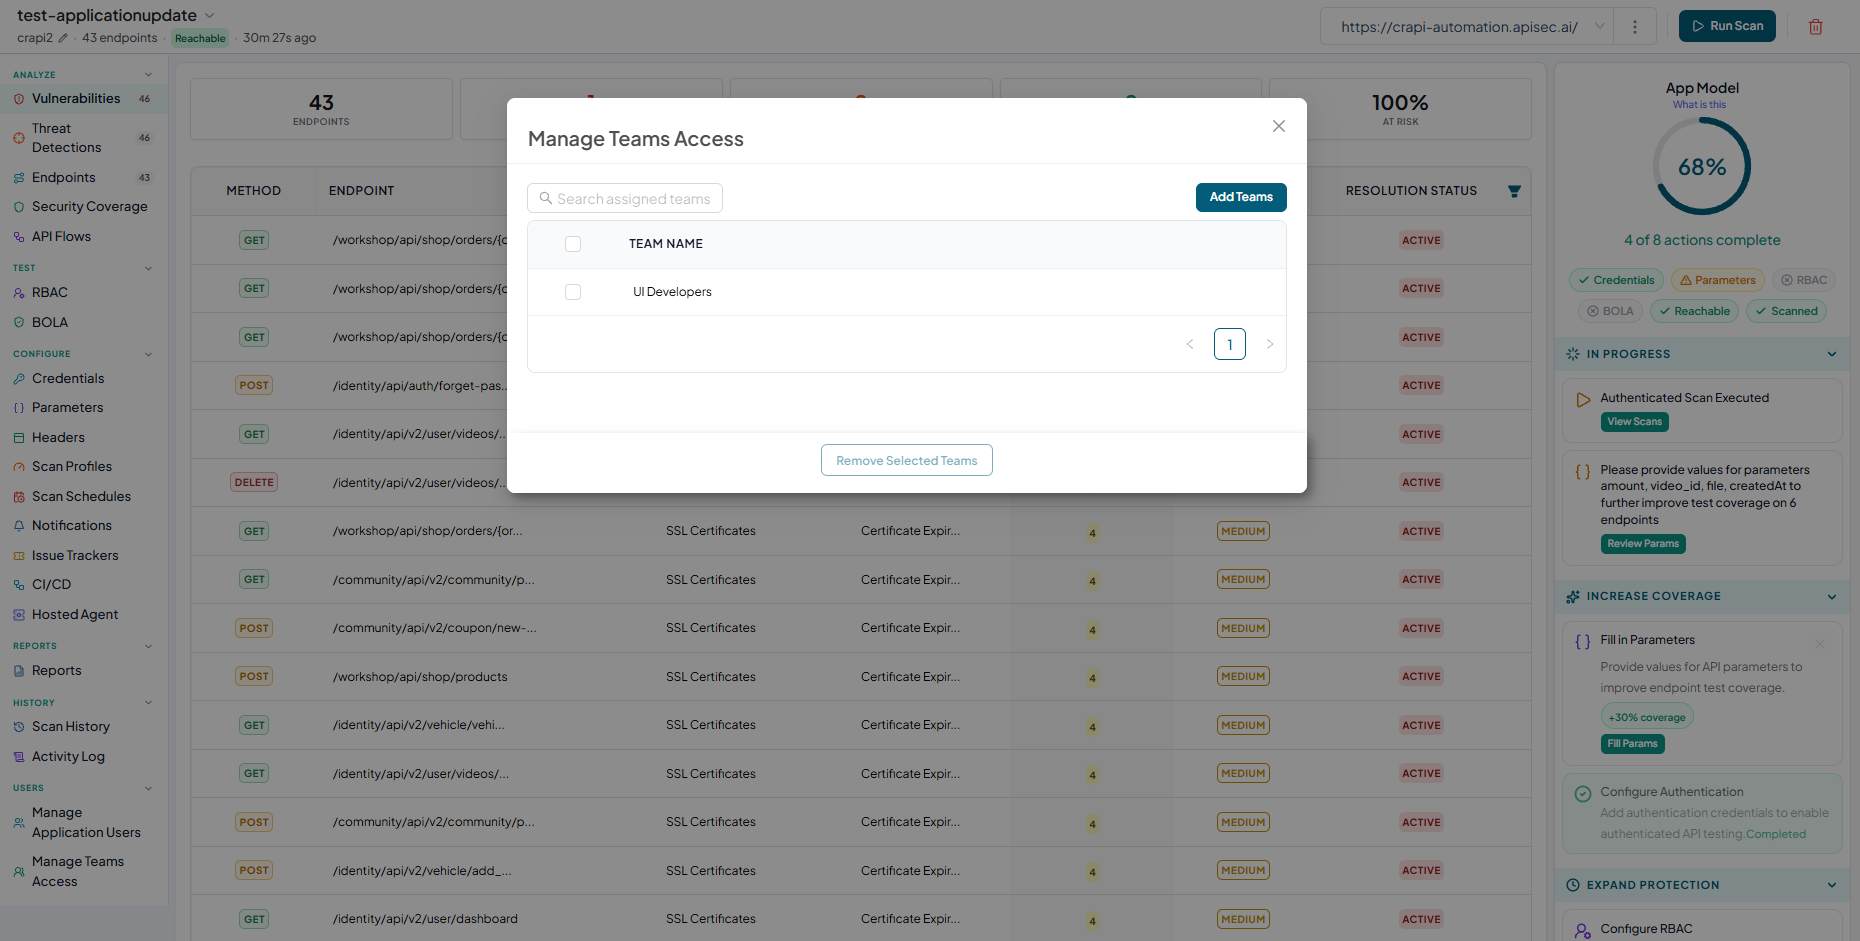Click the Add Teams button
This screenshot has height=941, width=1860.
pos(1241,197)
